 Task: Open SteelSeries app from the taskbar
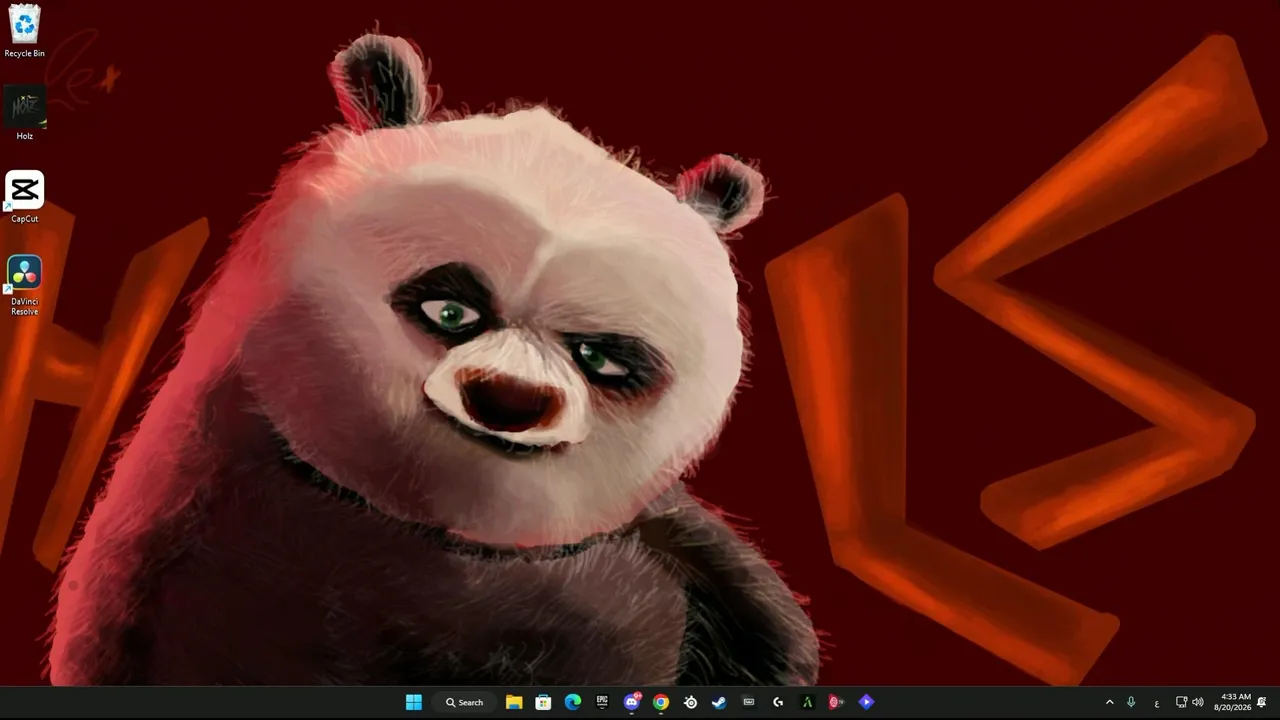pyautogui.click(x=690, y=702)
